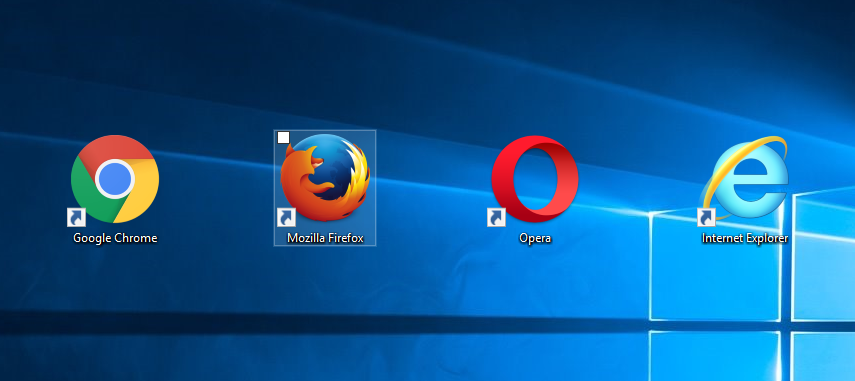This screenshot has height=381, width=855.
Task: Tick the Mozilla Firefox item checkbox
Action: (x=283, y=138)
